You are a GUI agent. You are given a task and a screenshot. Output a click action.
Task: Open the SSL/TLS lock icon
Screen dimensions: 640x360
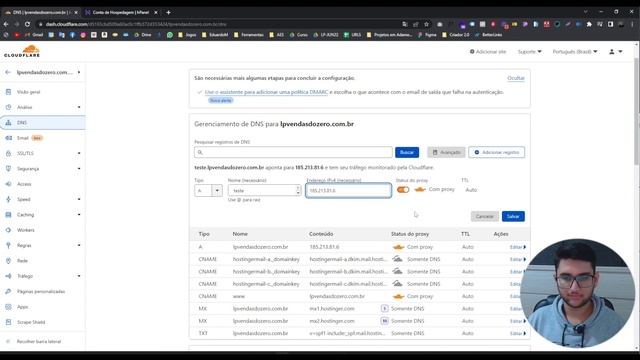tap(9, 153)
